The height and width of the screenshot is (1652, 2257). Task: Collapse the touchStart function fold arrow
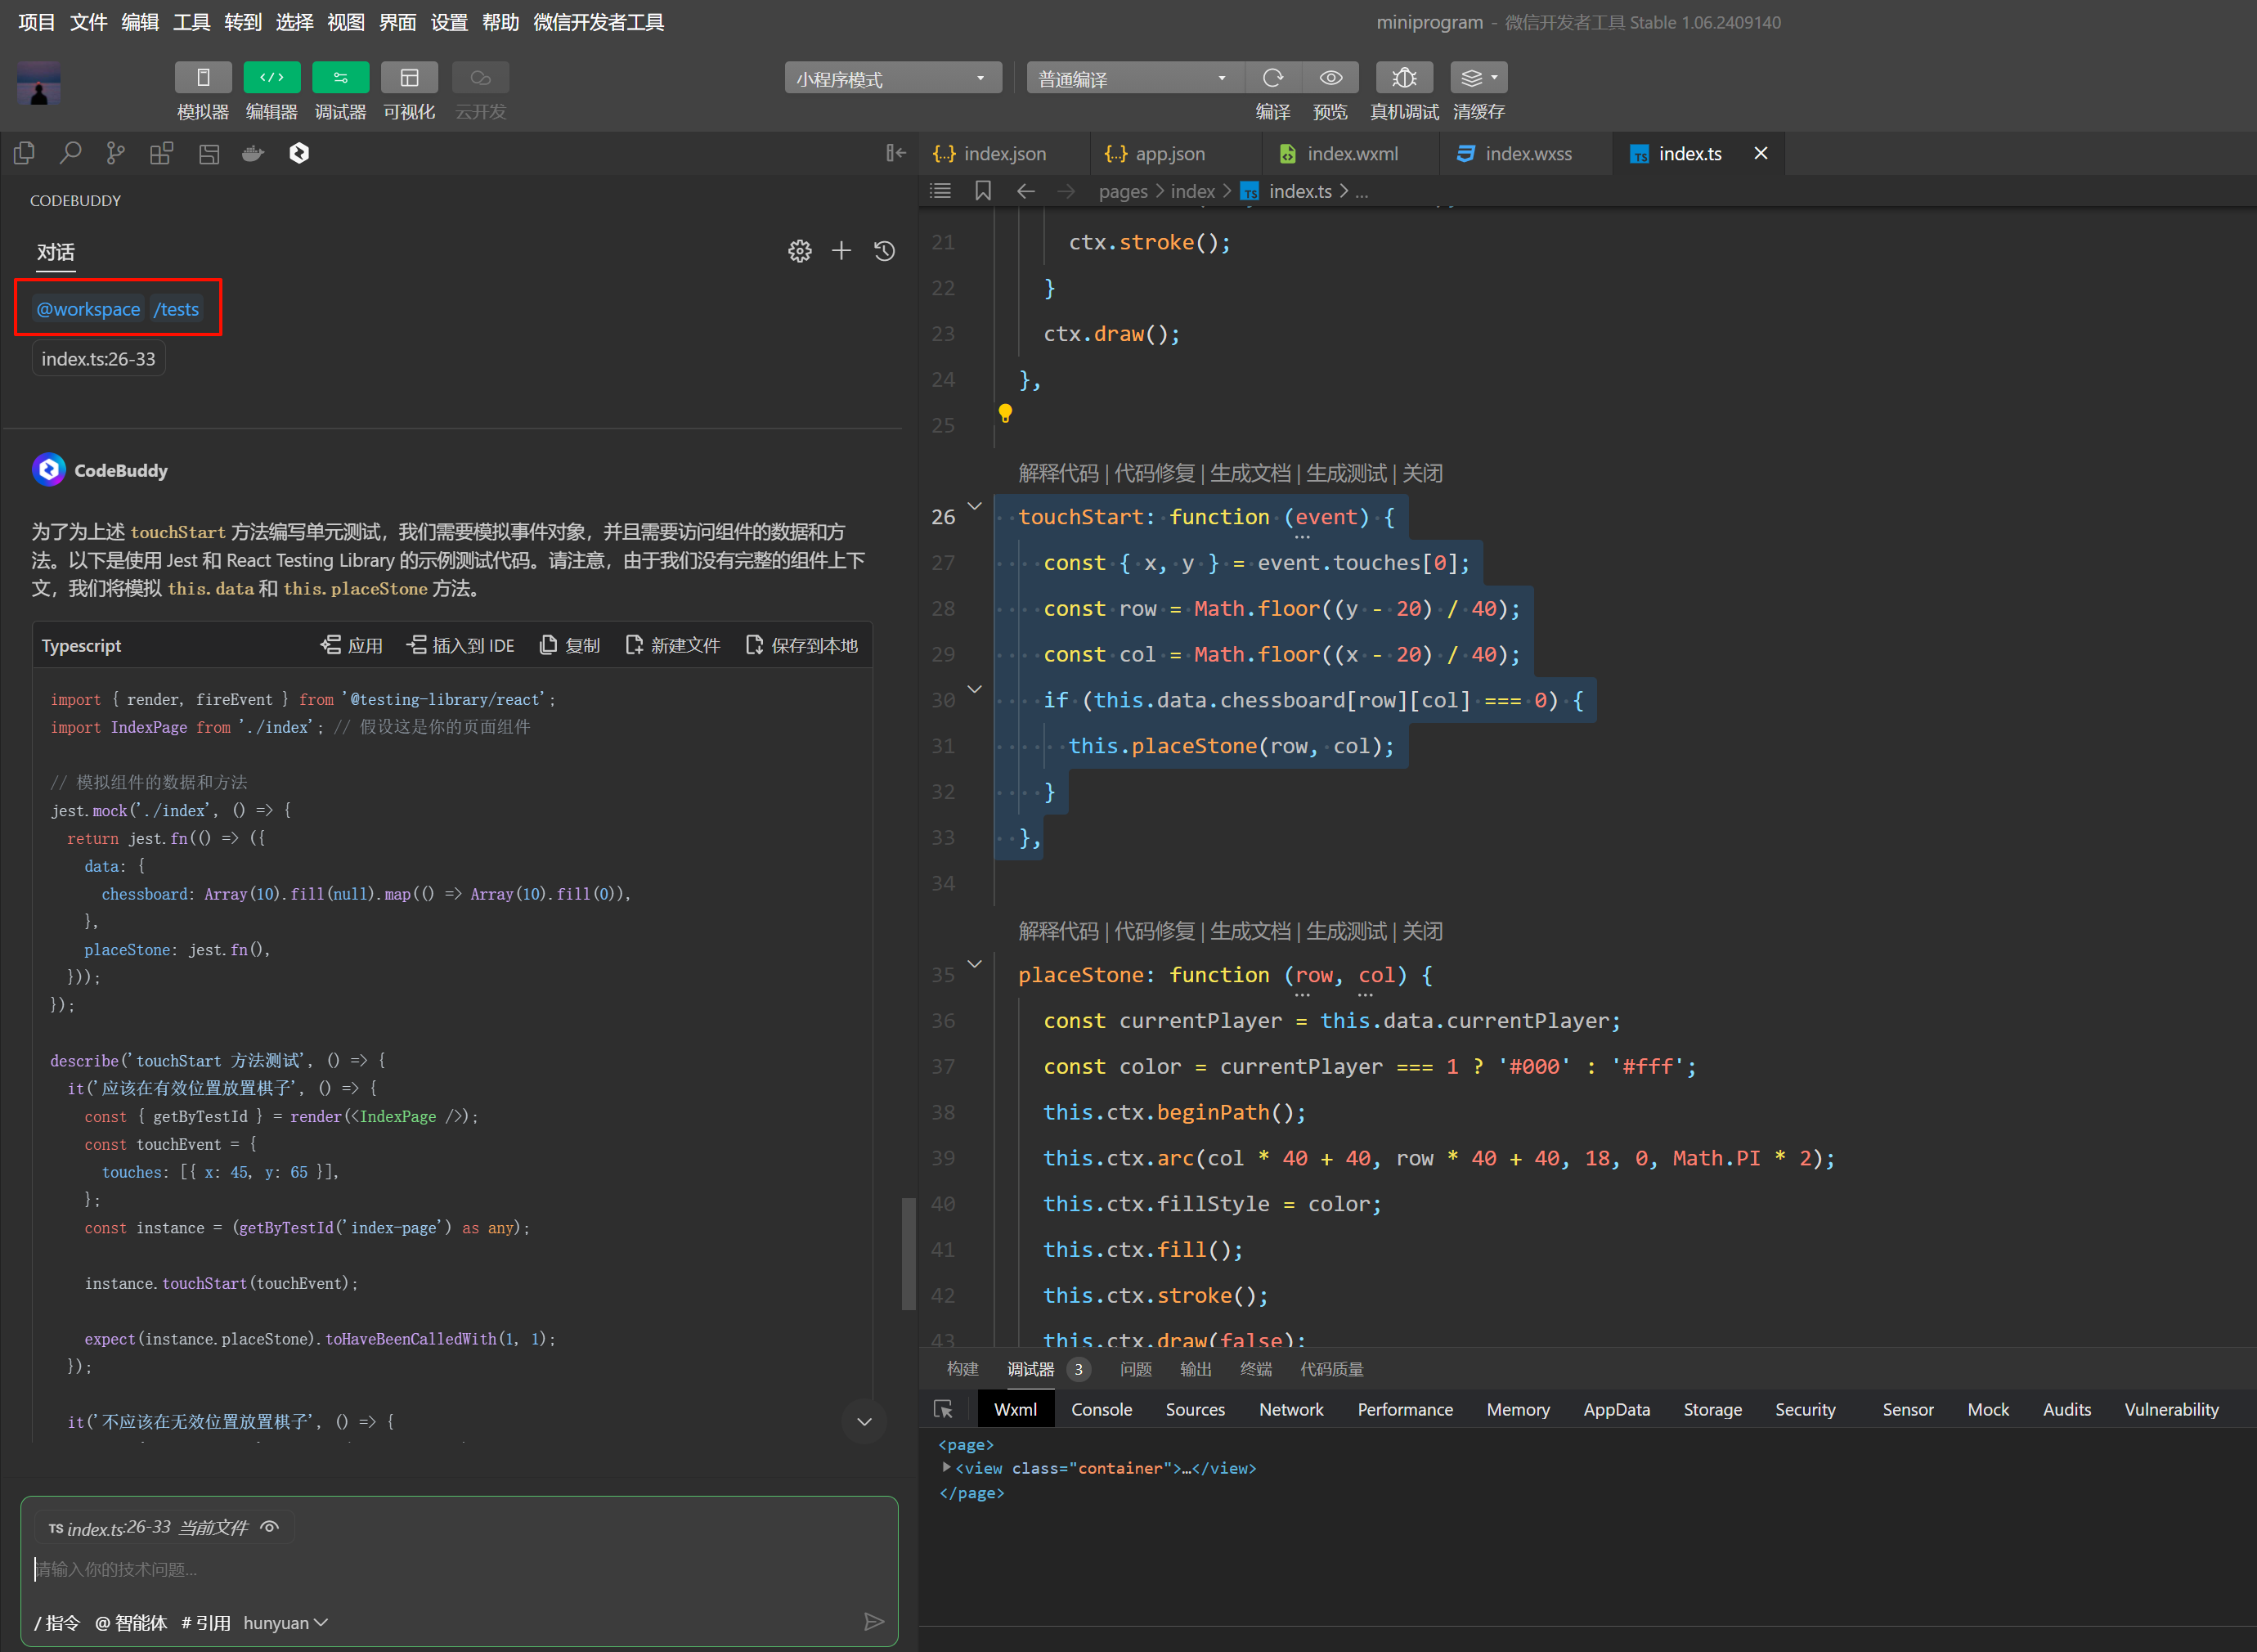(x=975, y=506)
